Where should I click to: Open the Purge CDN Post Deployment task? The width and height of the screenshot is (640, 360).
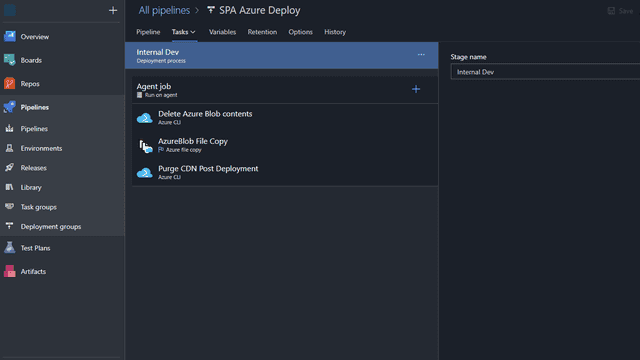pyautogui.click(x=285, y=172)
